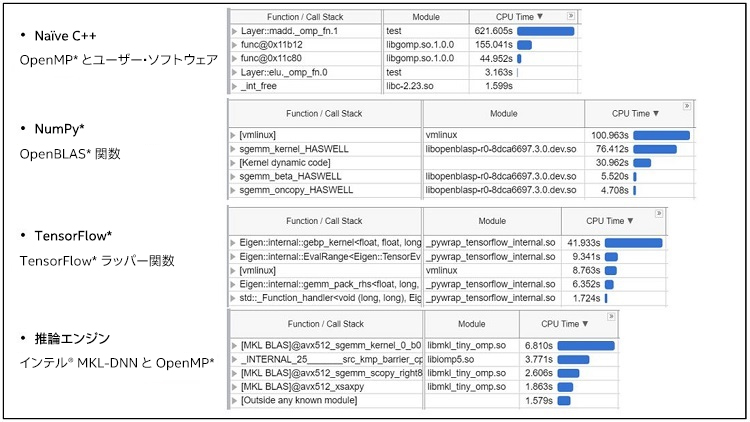Click Module header in TensorFlow table

[492, 221]
